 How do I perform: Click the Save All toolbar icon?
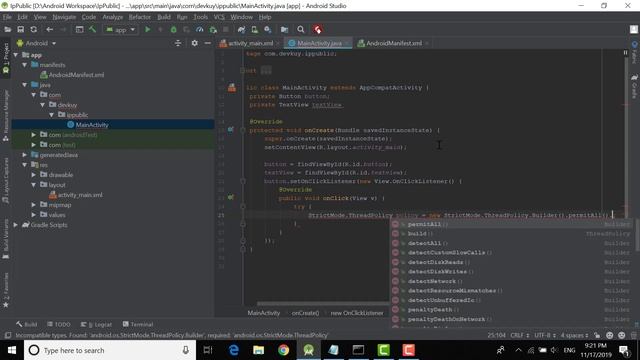coord(20,29)
